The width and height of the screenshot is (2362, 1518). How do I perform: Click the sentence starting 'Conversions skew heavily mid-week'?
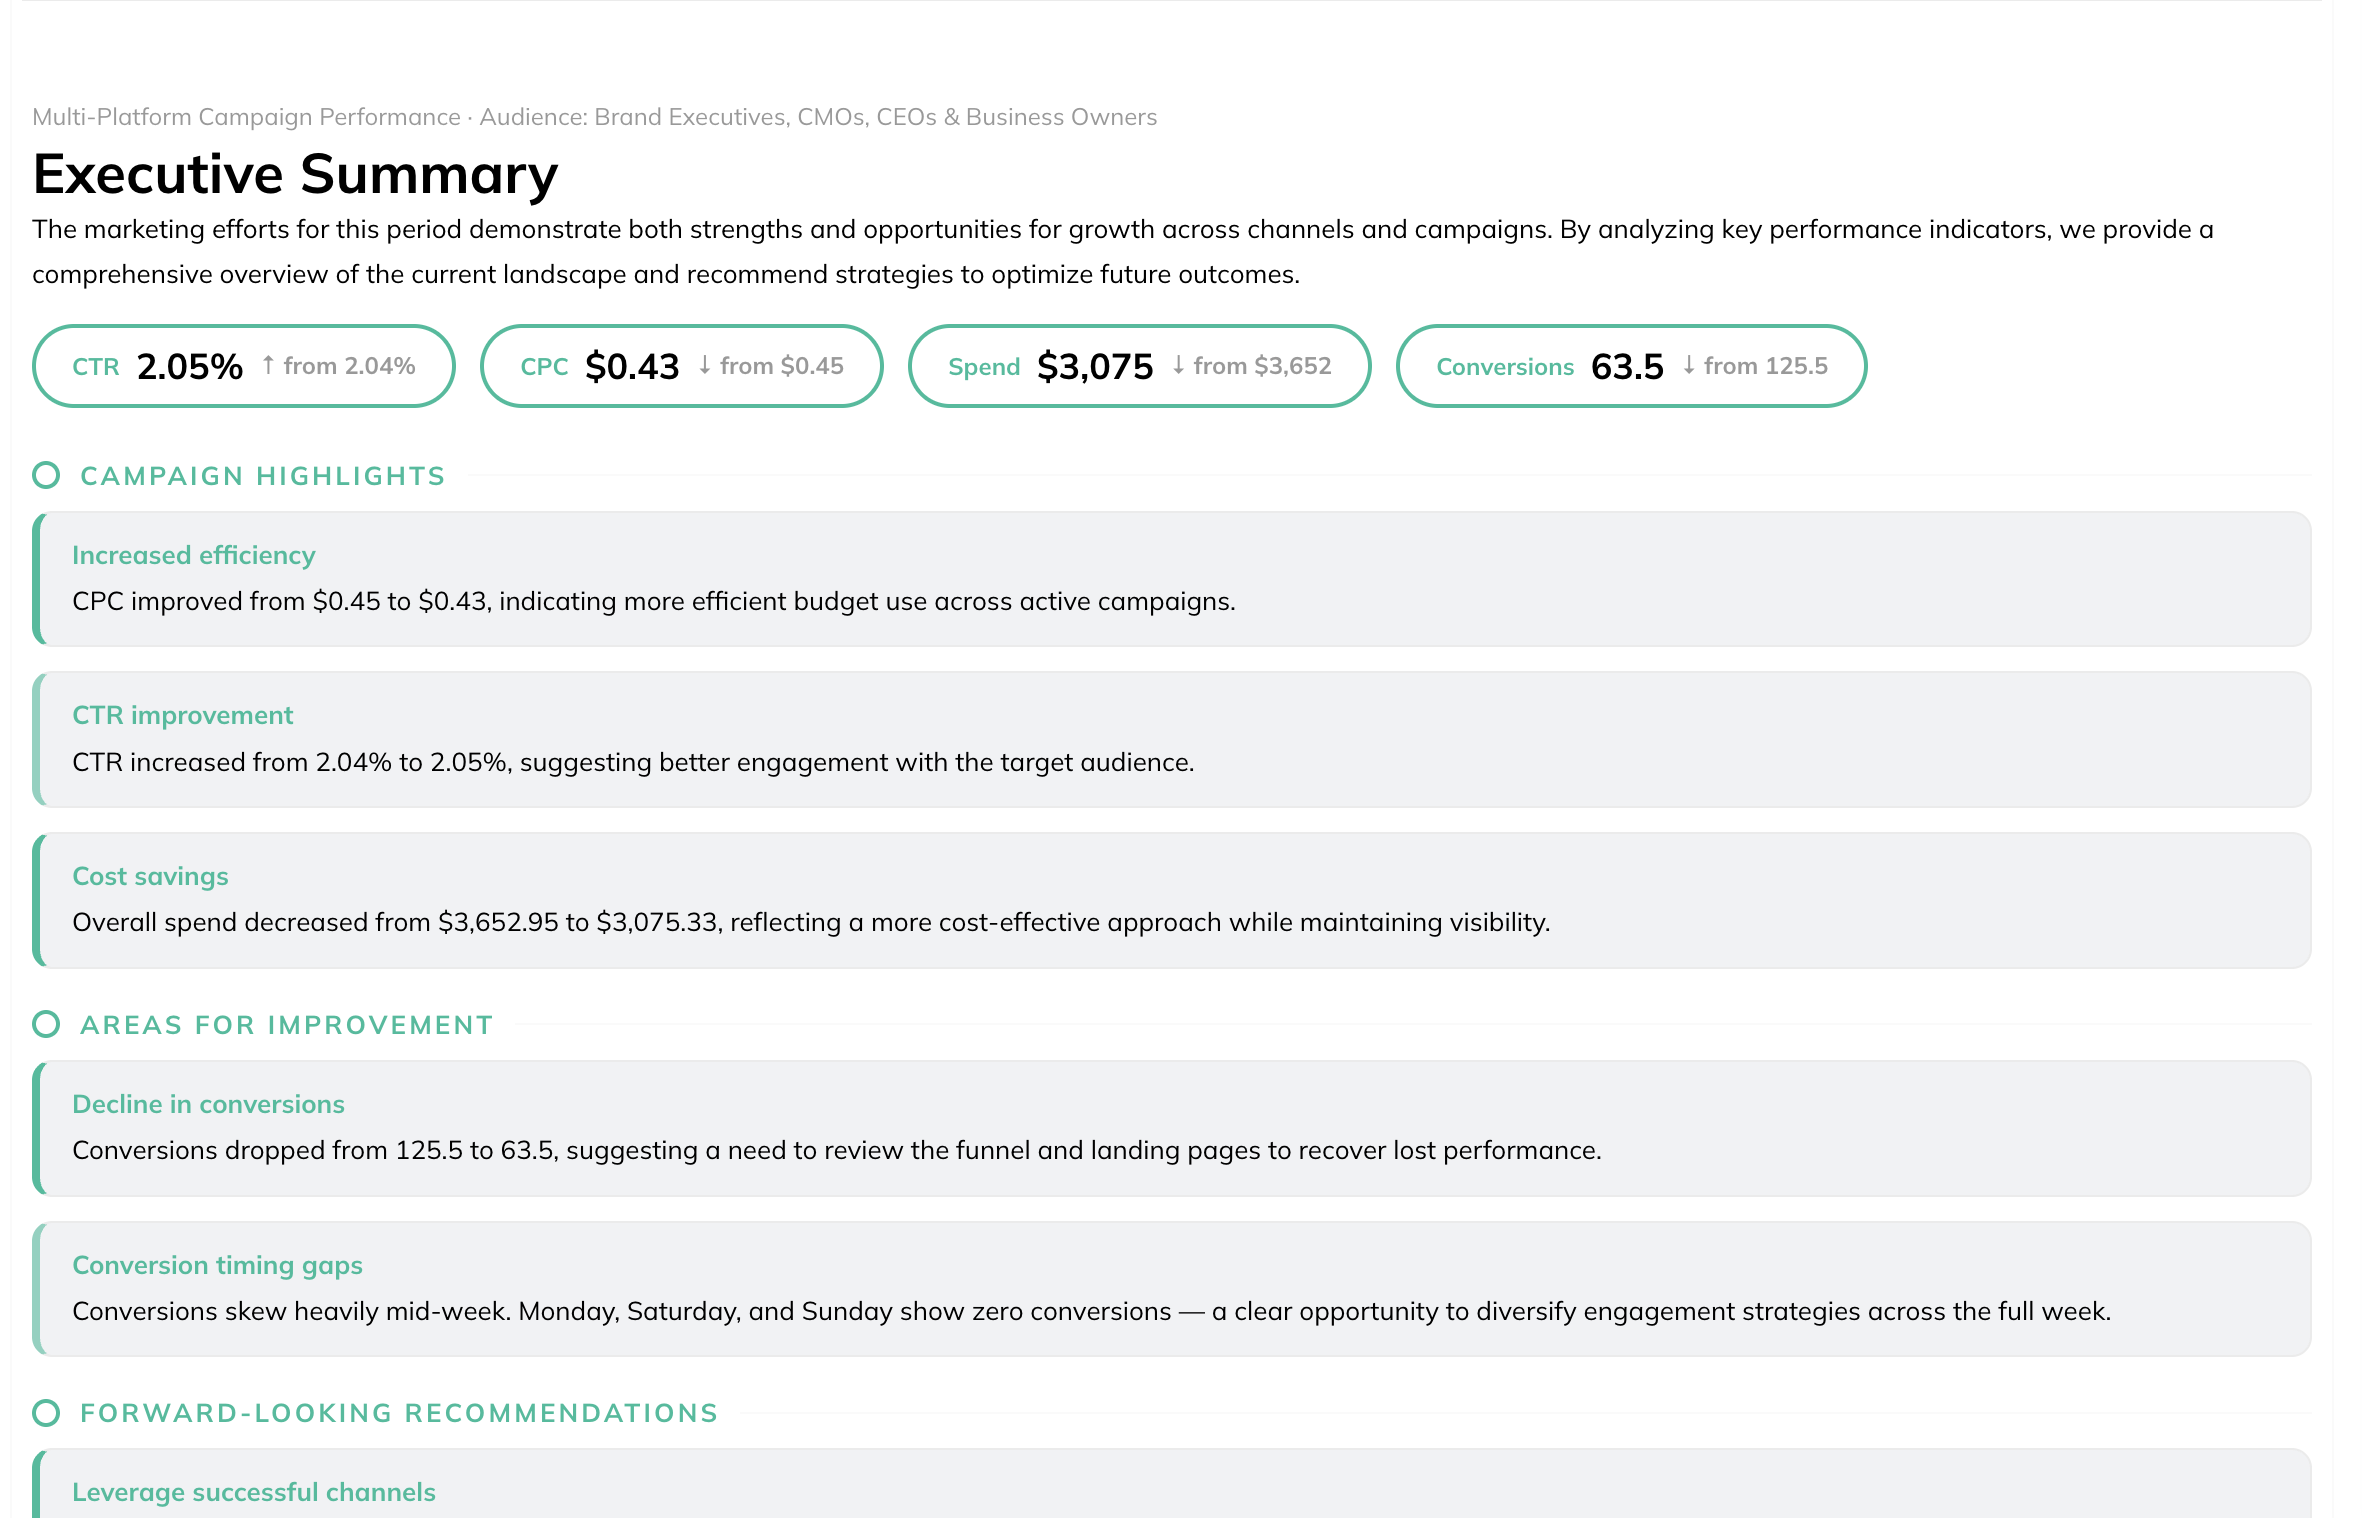pos(1091,1311)
